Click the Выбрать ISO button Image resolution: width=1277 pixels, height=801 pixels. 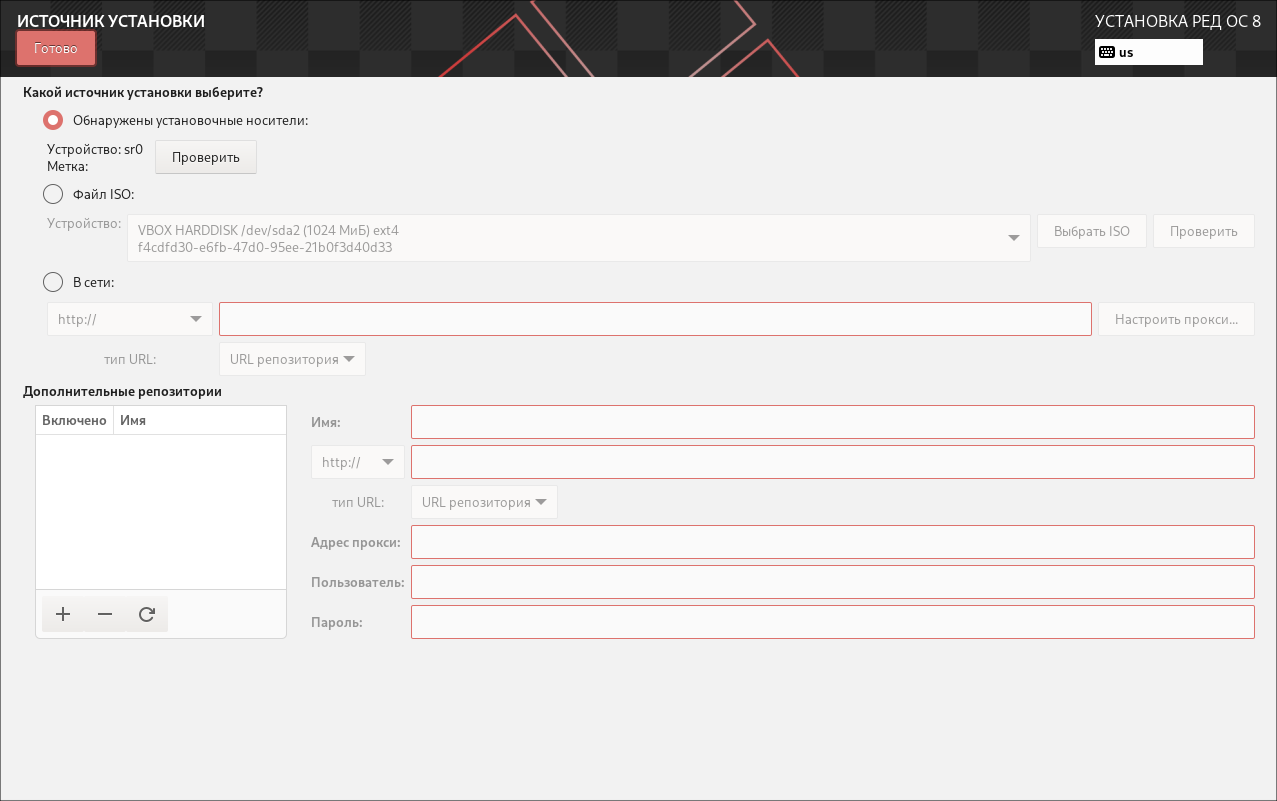click(x=1091, y=231)
